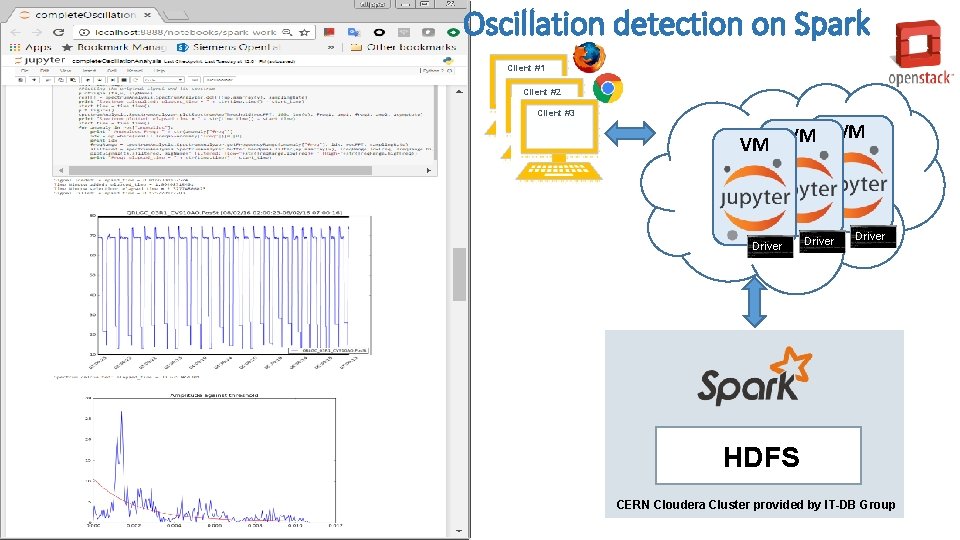Click the HDFS box
This screenshot has height=540, width=960.
coord(759,456)
